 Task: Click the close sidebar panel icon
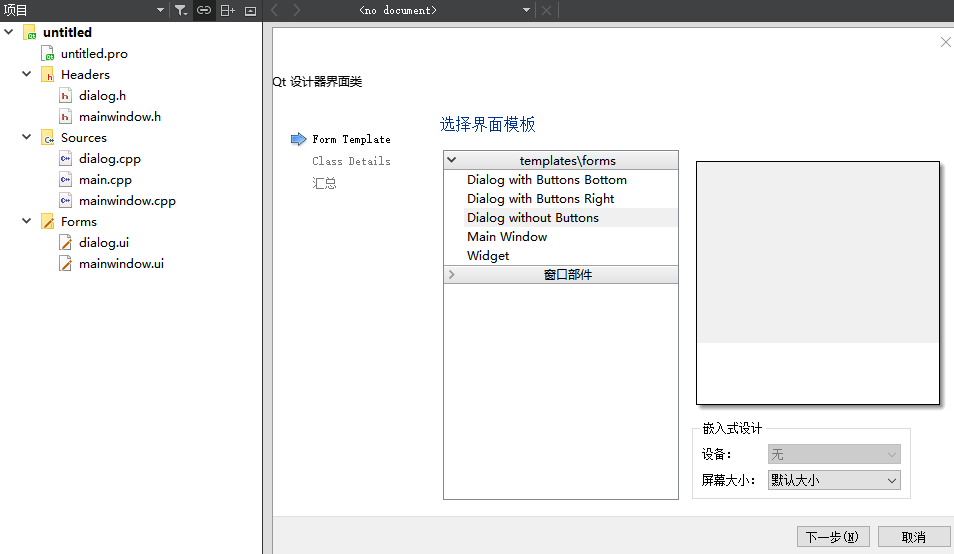pyautogui.click(x=250, y=10)
